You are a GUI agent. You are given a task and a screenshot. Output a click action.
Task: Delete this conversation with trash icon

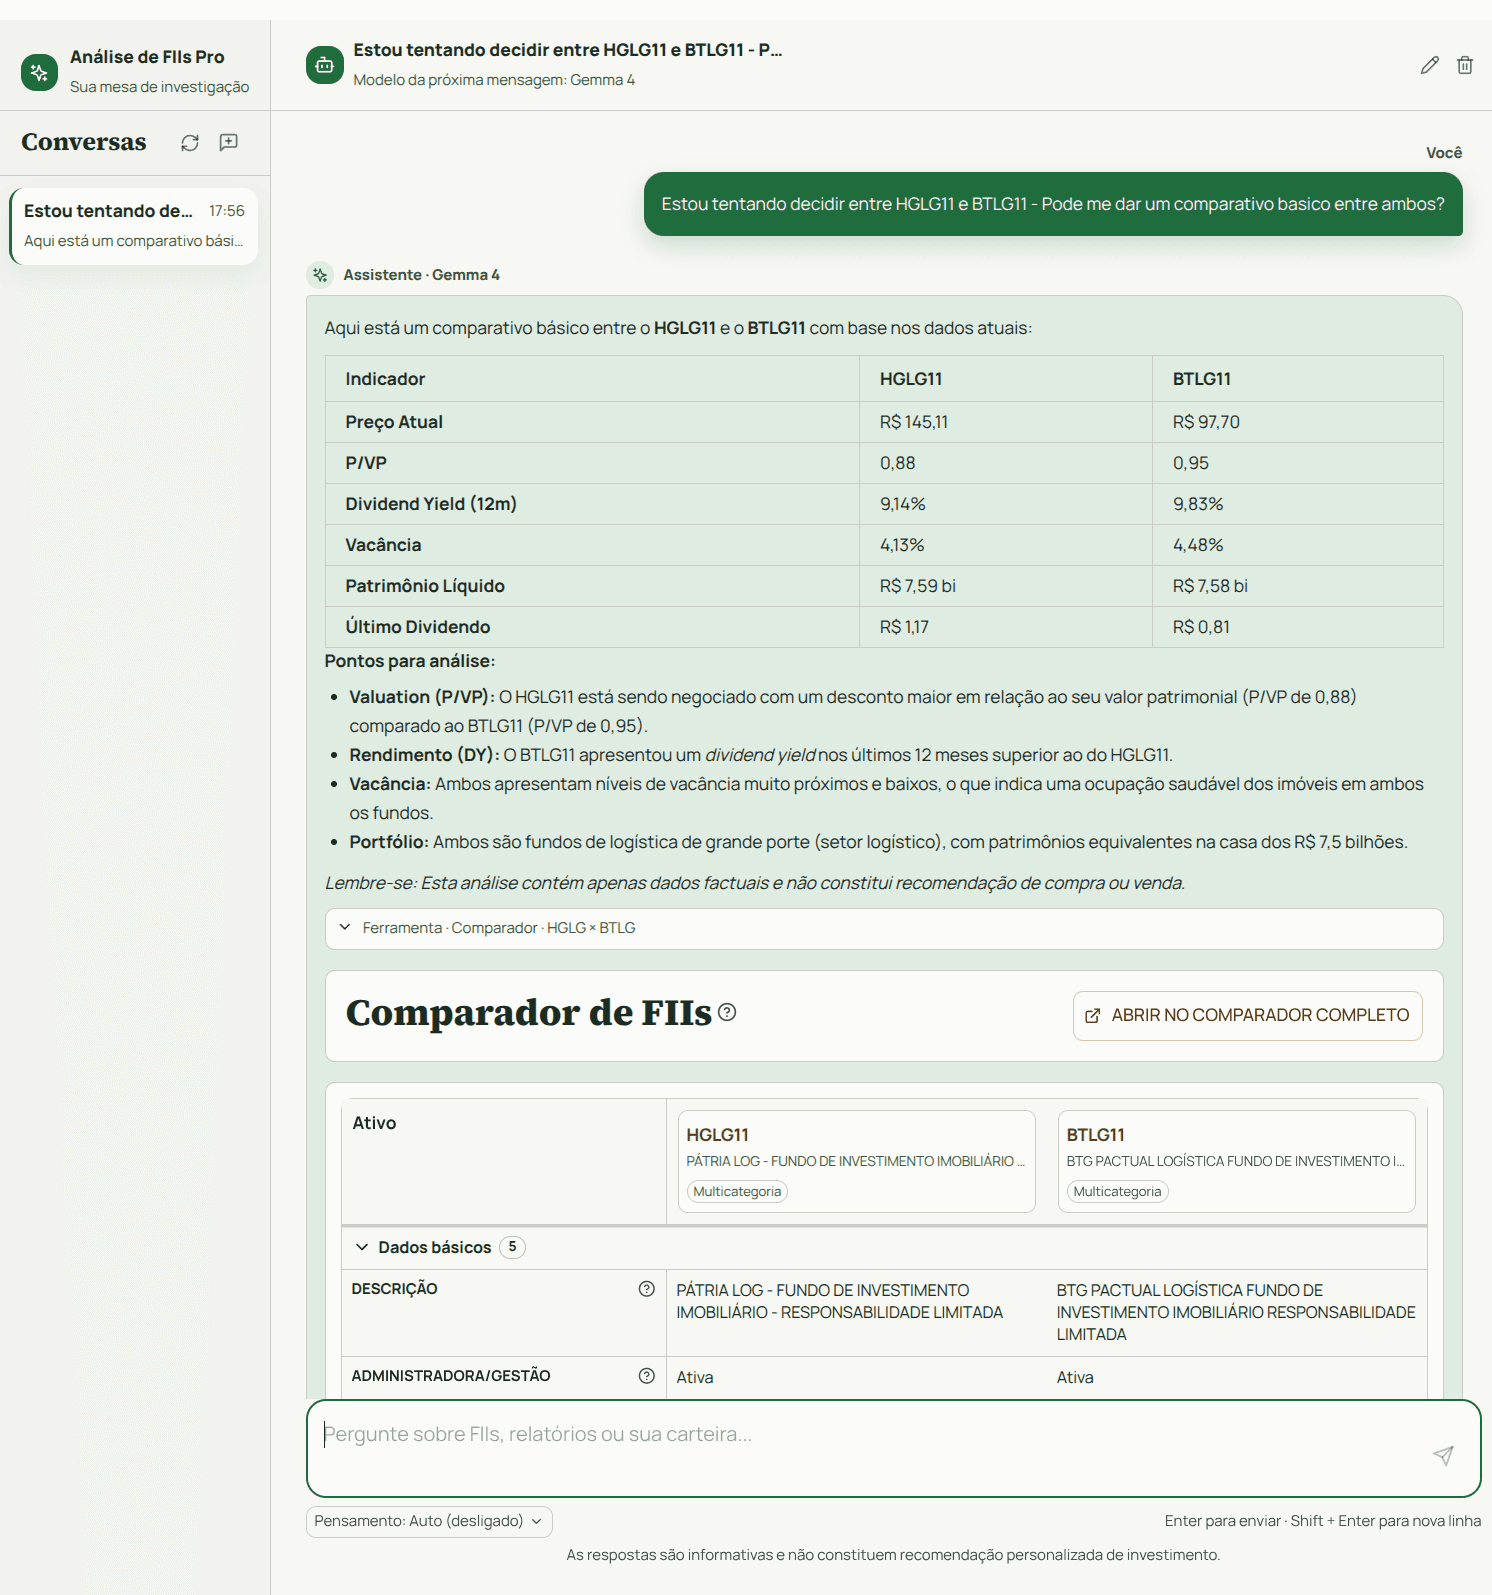point(1465,65)
